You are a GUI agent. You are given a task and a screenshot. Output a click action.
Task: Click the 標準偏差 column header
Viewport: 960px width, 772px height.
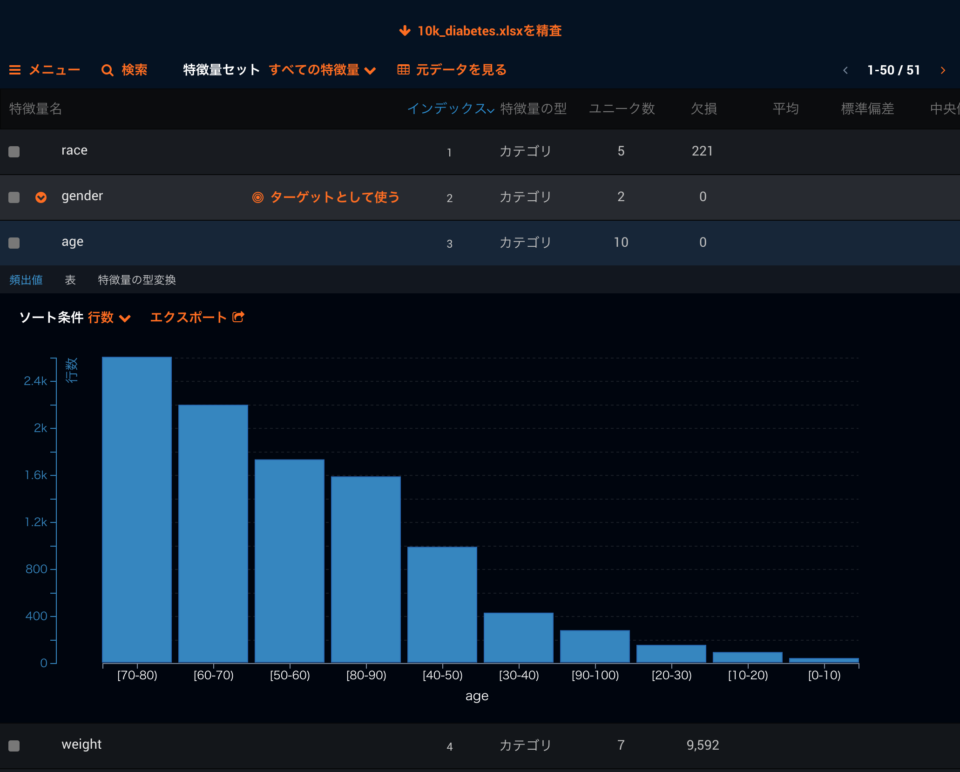coord(867,109)
